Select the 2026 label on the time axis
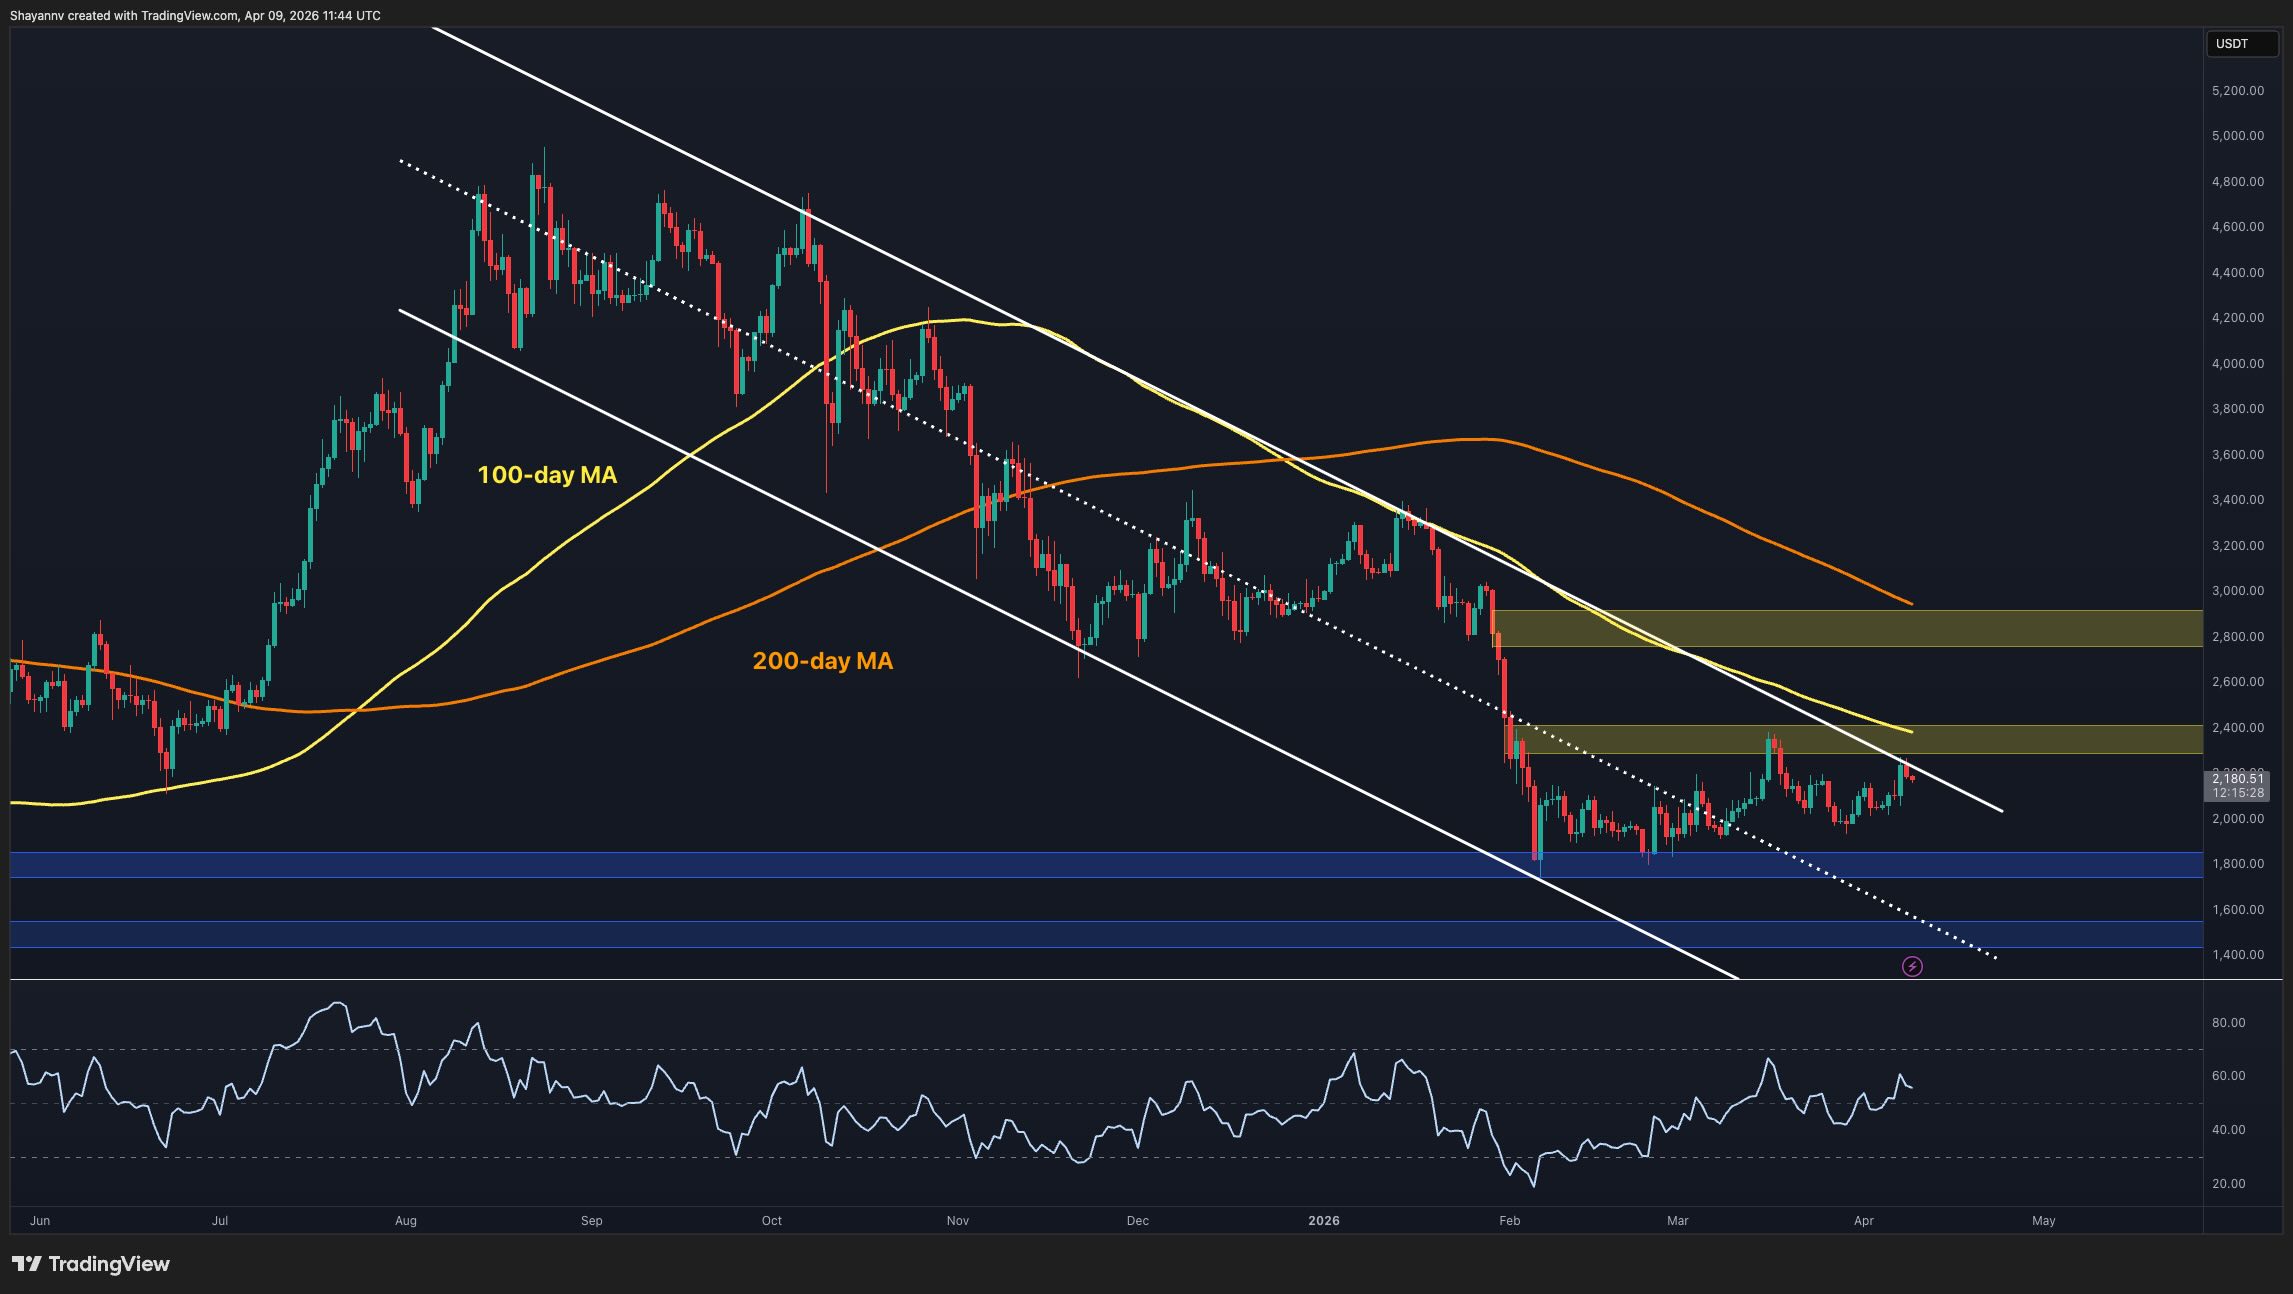2293x1294 pixels. 1325,1221
